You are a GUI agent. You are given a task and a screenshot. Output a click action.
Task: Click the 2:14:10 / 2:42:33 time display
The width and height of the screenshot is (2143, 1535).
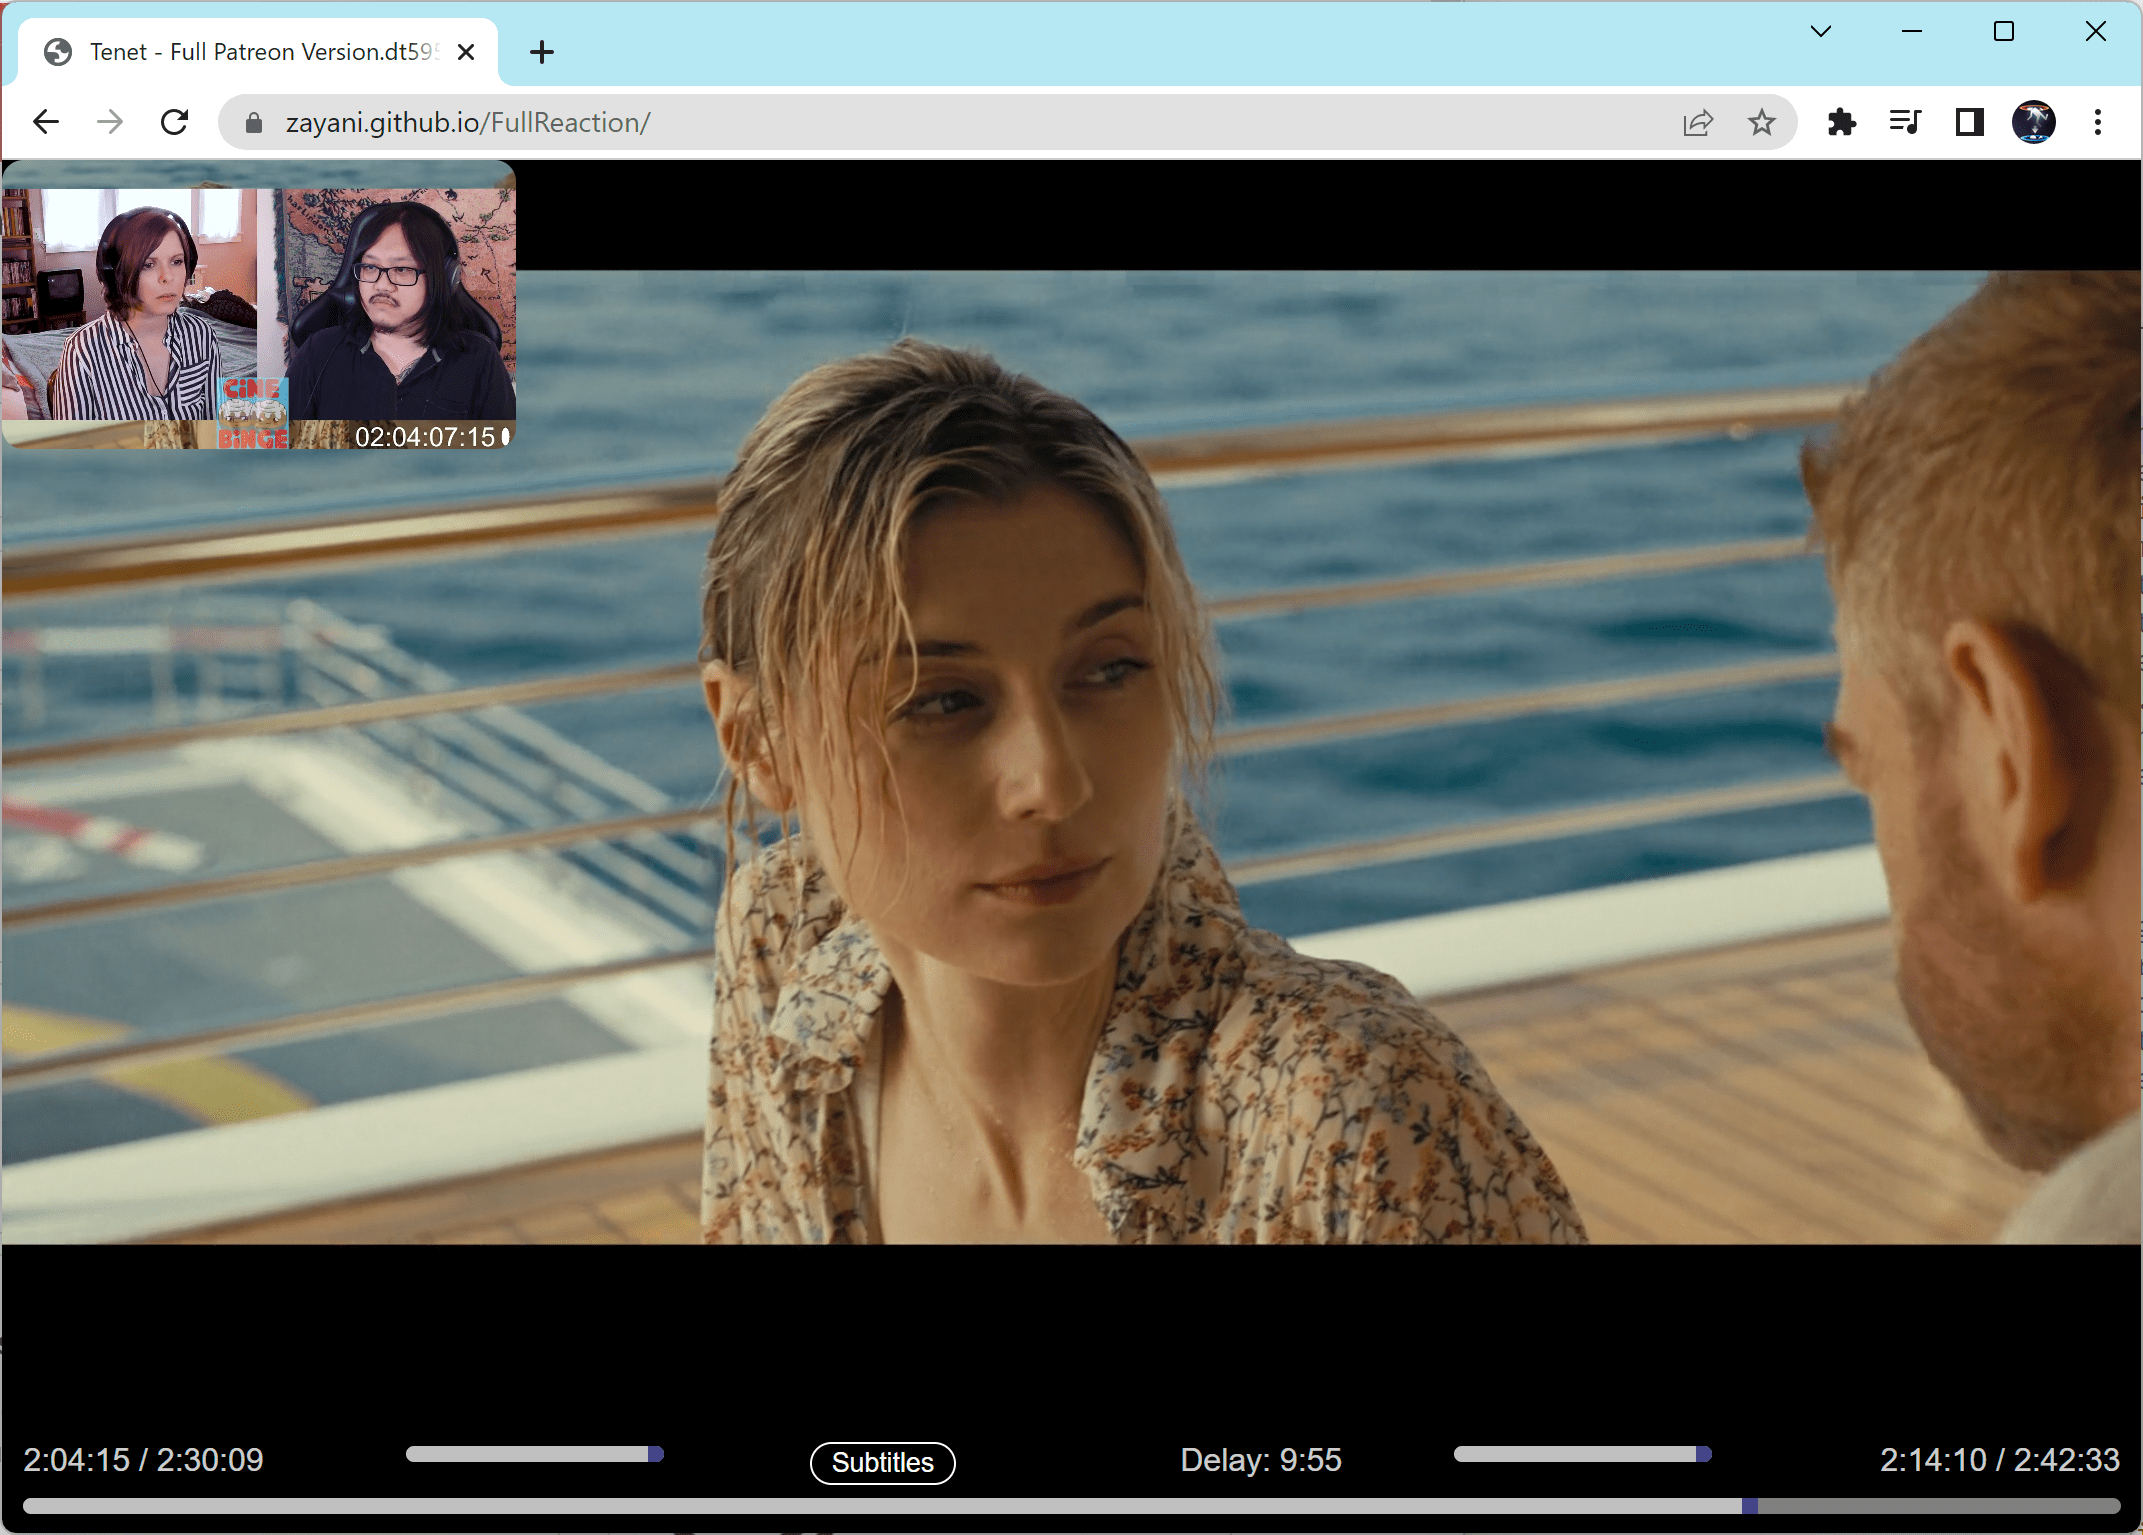pos(2000,1460)
